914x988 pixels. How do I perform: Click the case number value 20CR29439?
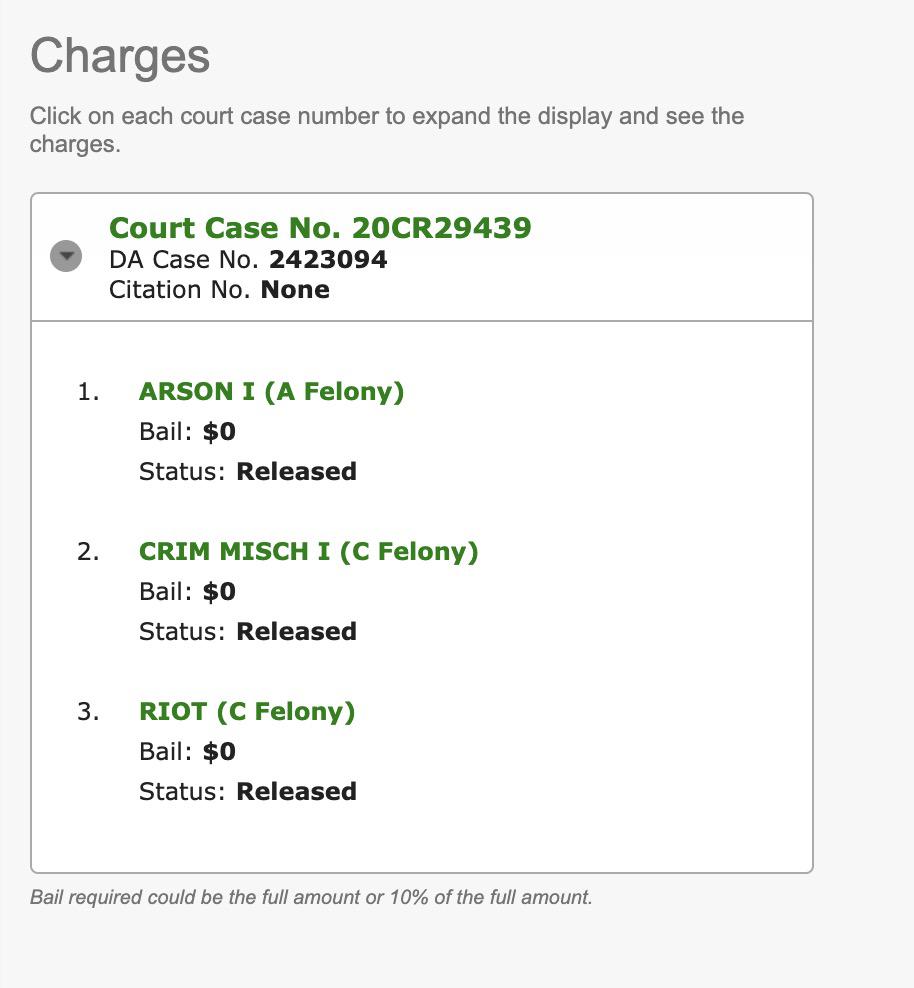441,228
